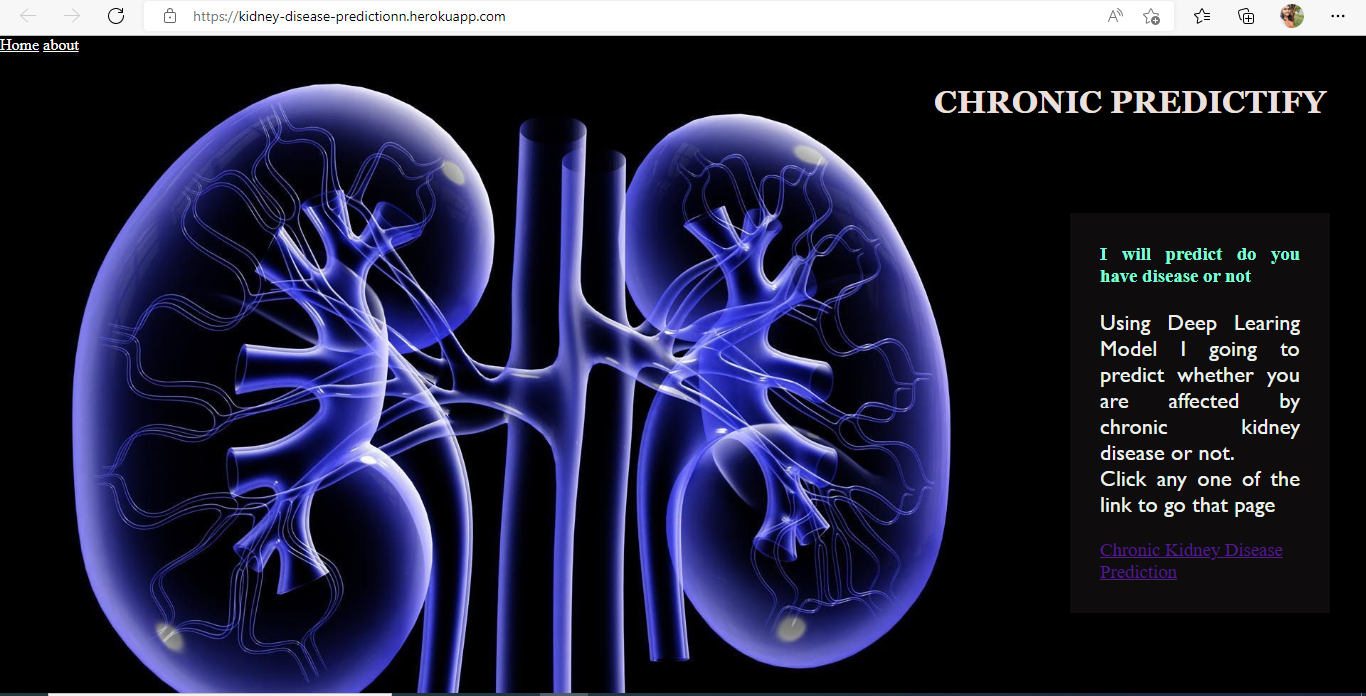Click the underlined Home hyperlink
Viewport: 1366px width, 696px height.
tap(19, 45)
